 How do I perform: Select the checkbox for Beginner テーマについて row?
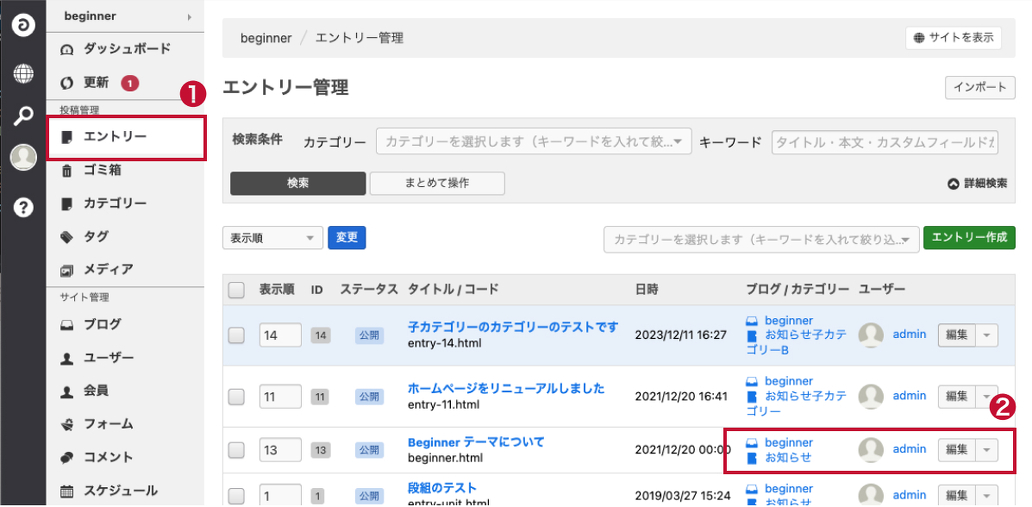(237, 450)
